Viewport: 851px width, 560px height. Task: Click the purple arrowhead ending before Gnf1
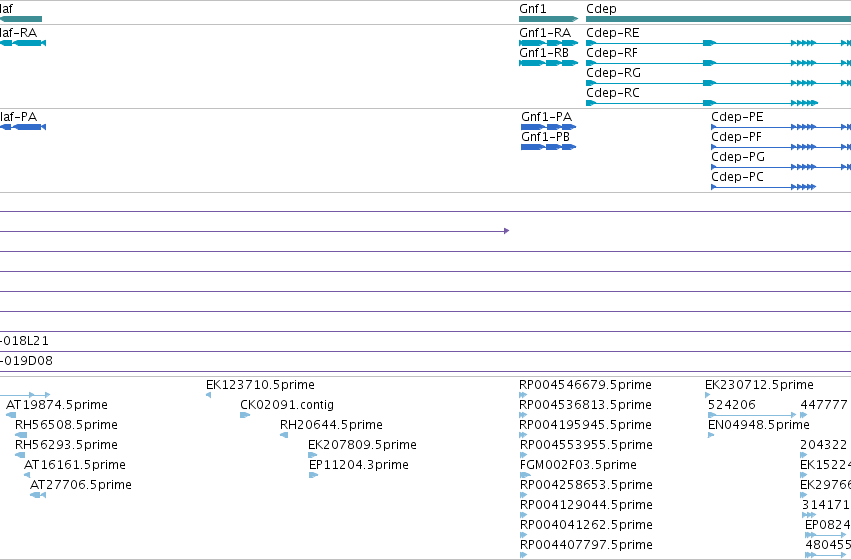click(506, 231)
